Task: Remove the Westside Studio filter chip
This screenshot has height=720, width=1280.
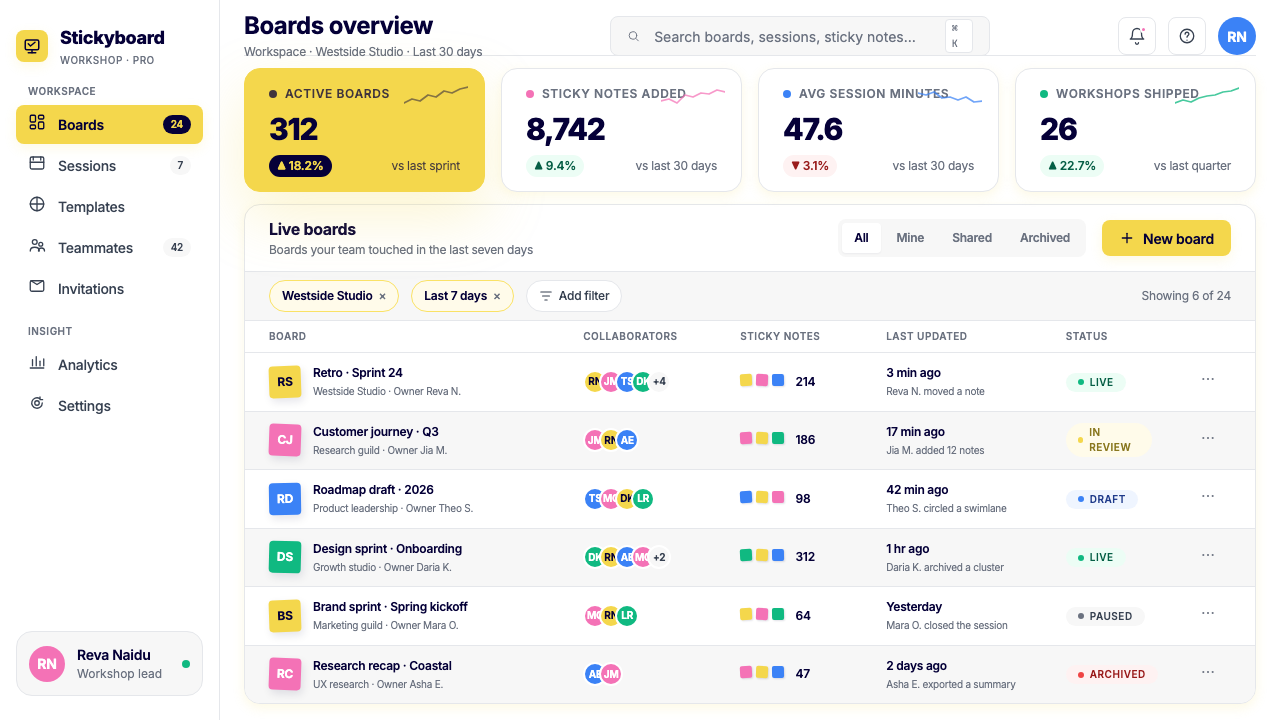Action: (x=382, y=296)
